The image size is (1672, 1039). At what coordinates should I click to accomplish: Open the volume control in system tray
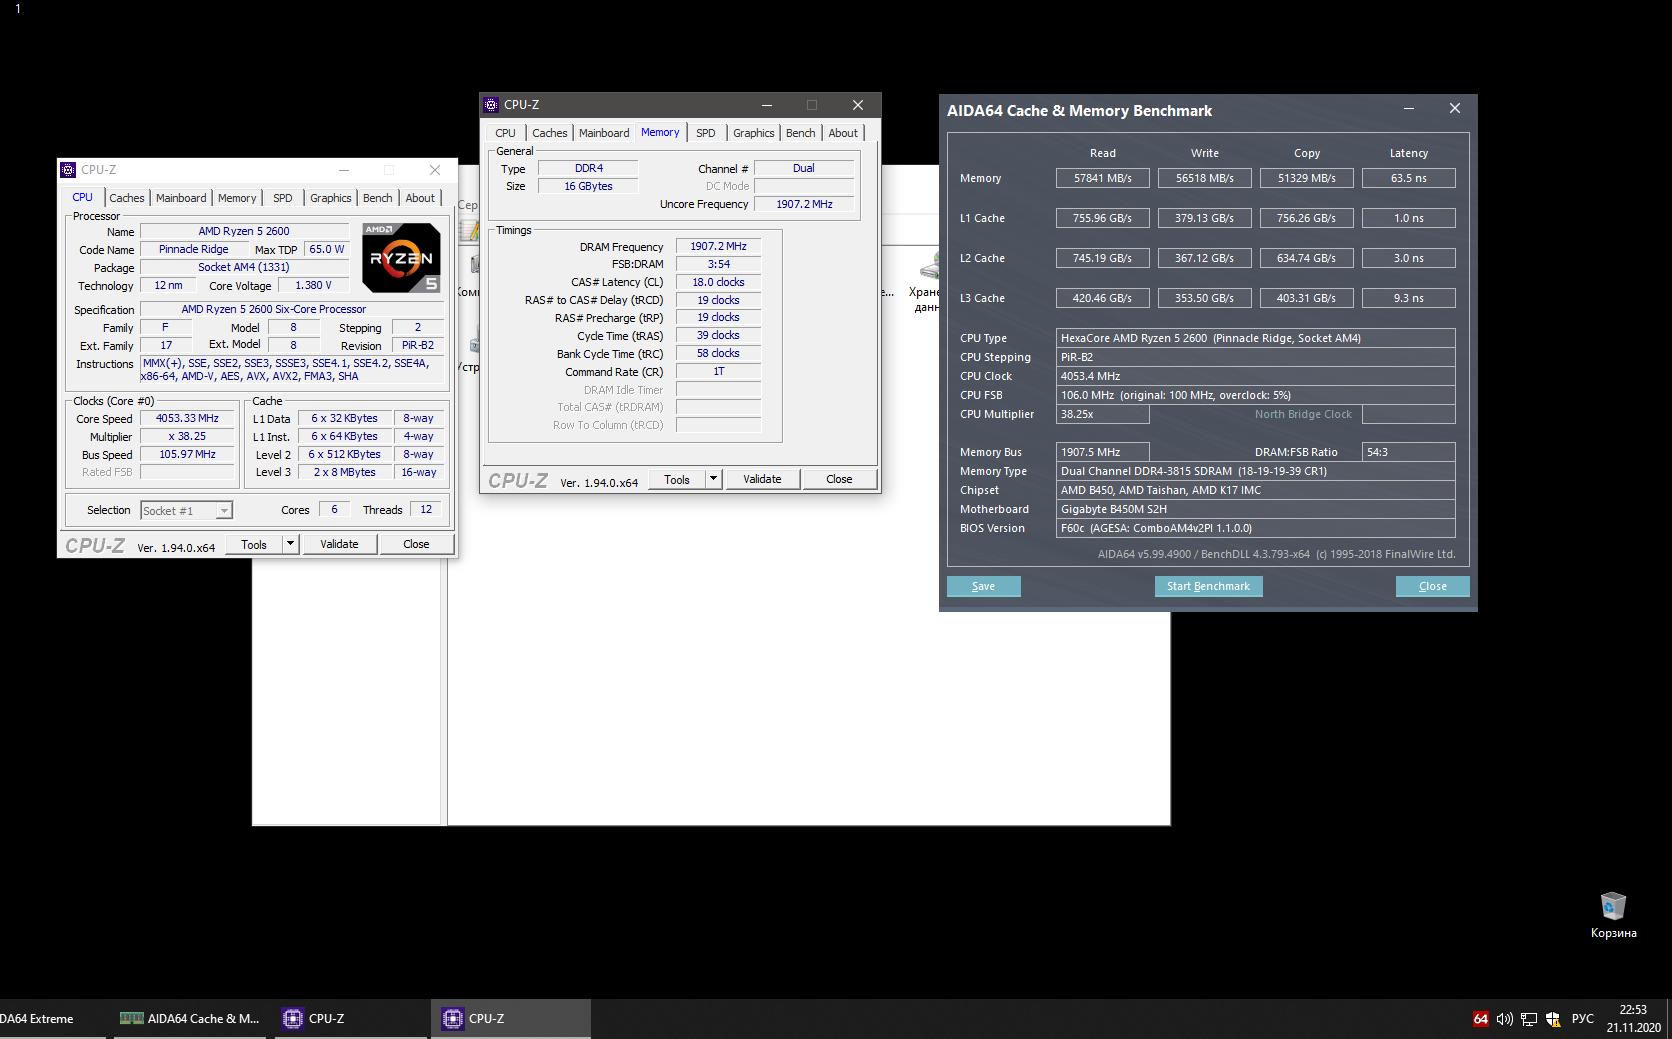coord(1504,1019)
